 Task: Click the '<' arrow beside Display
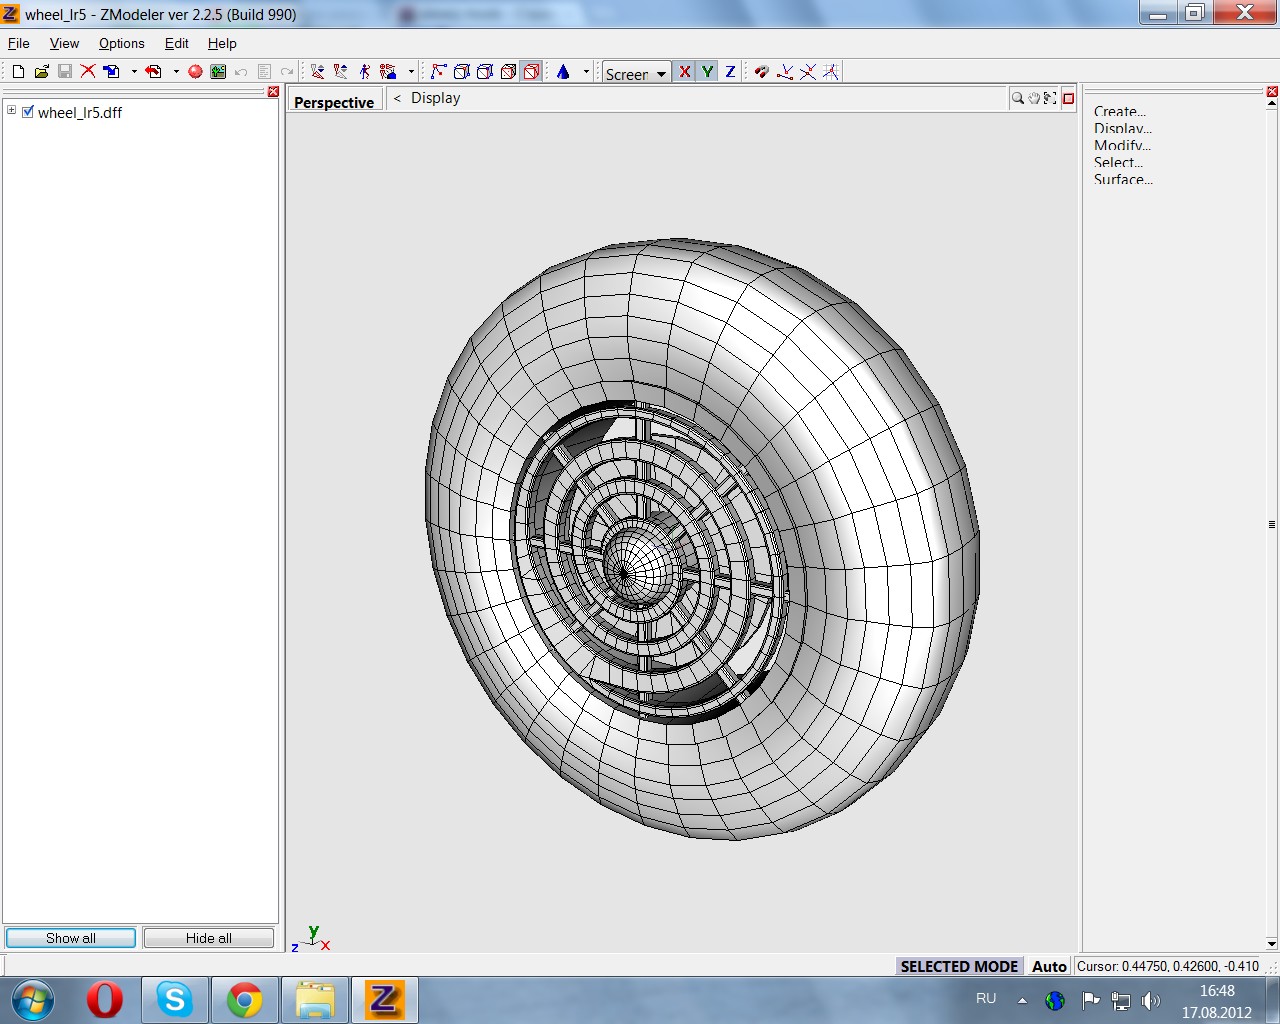tap(397, 98)
